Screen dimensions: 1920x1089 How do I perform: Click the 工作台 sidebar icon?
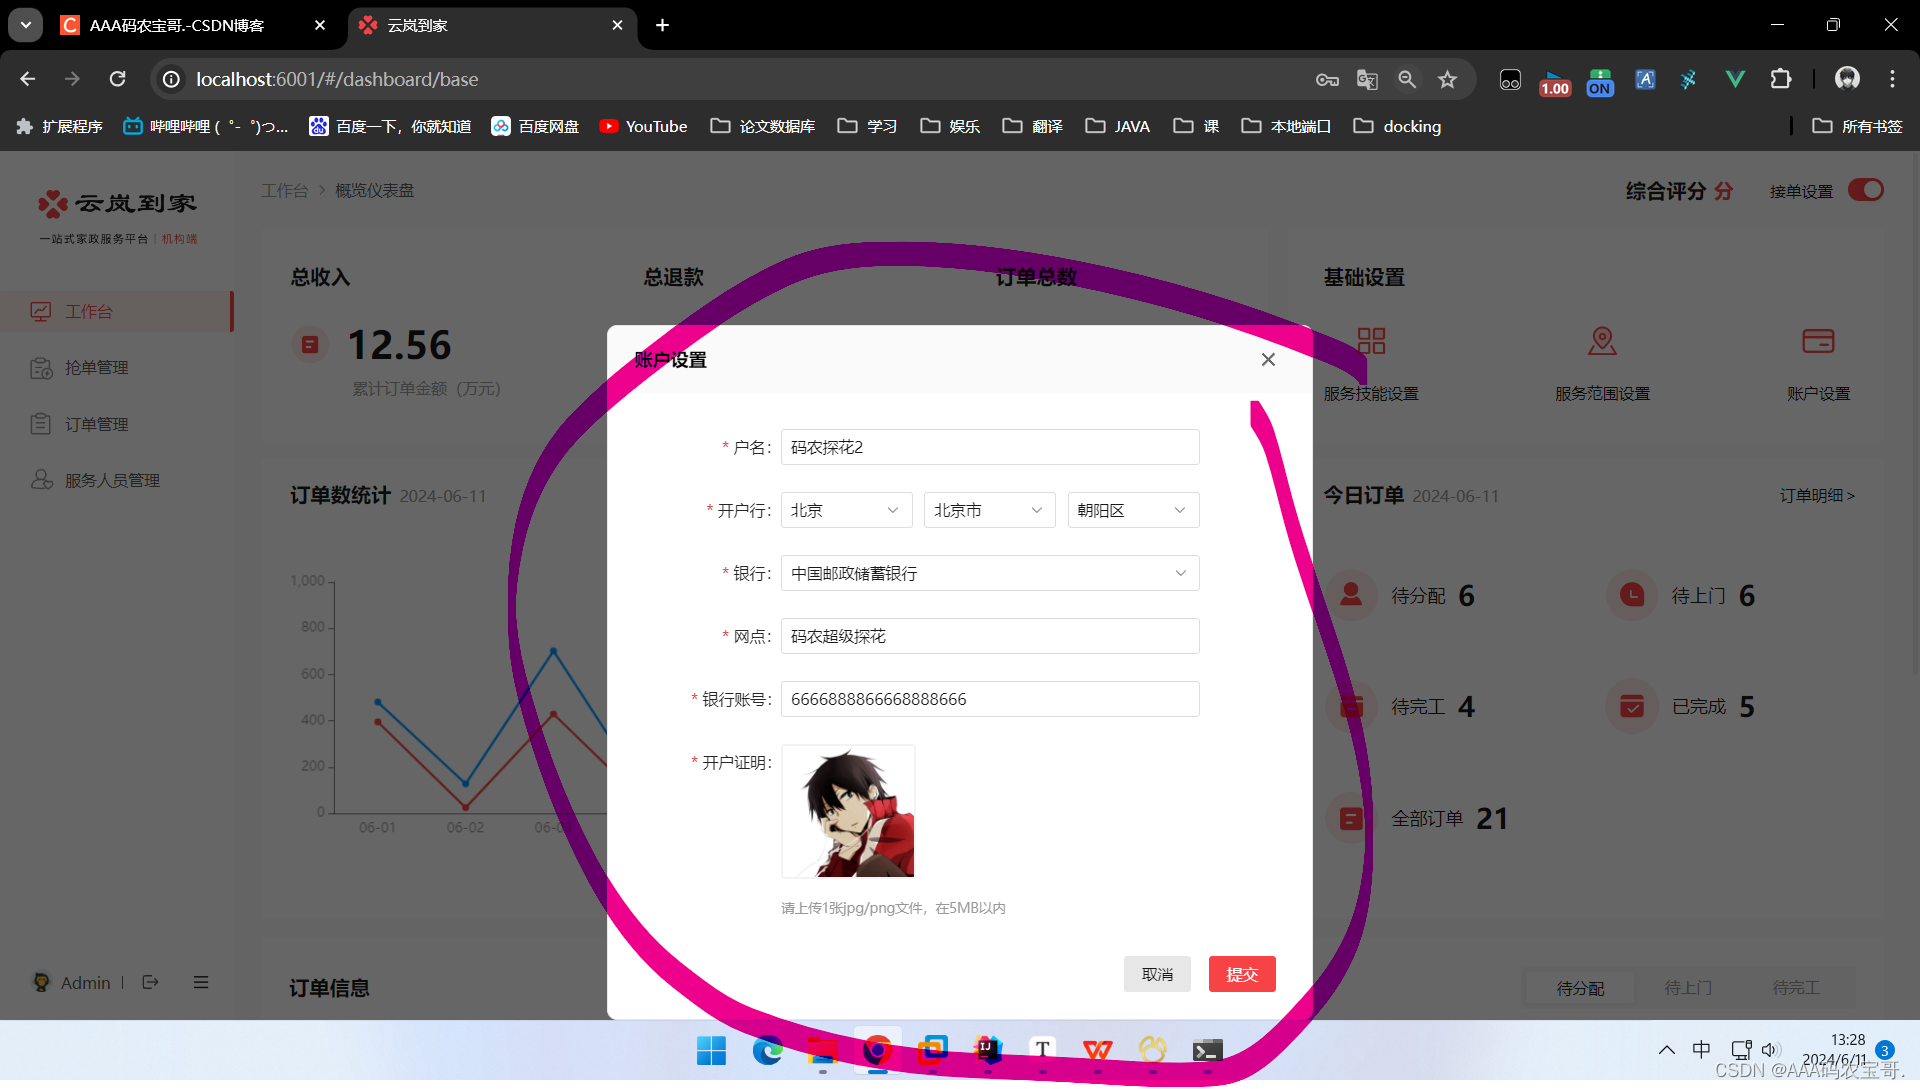coord(40,311)
